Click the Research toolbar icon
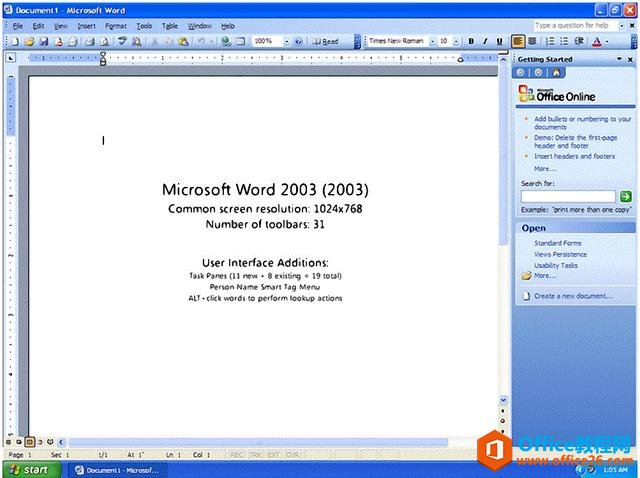This screenshot has height=478, width=640. click(x=136, y=41)
